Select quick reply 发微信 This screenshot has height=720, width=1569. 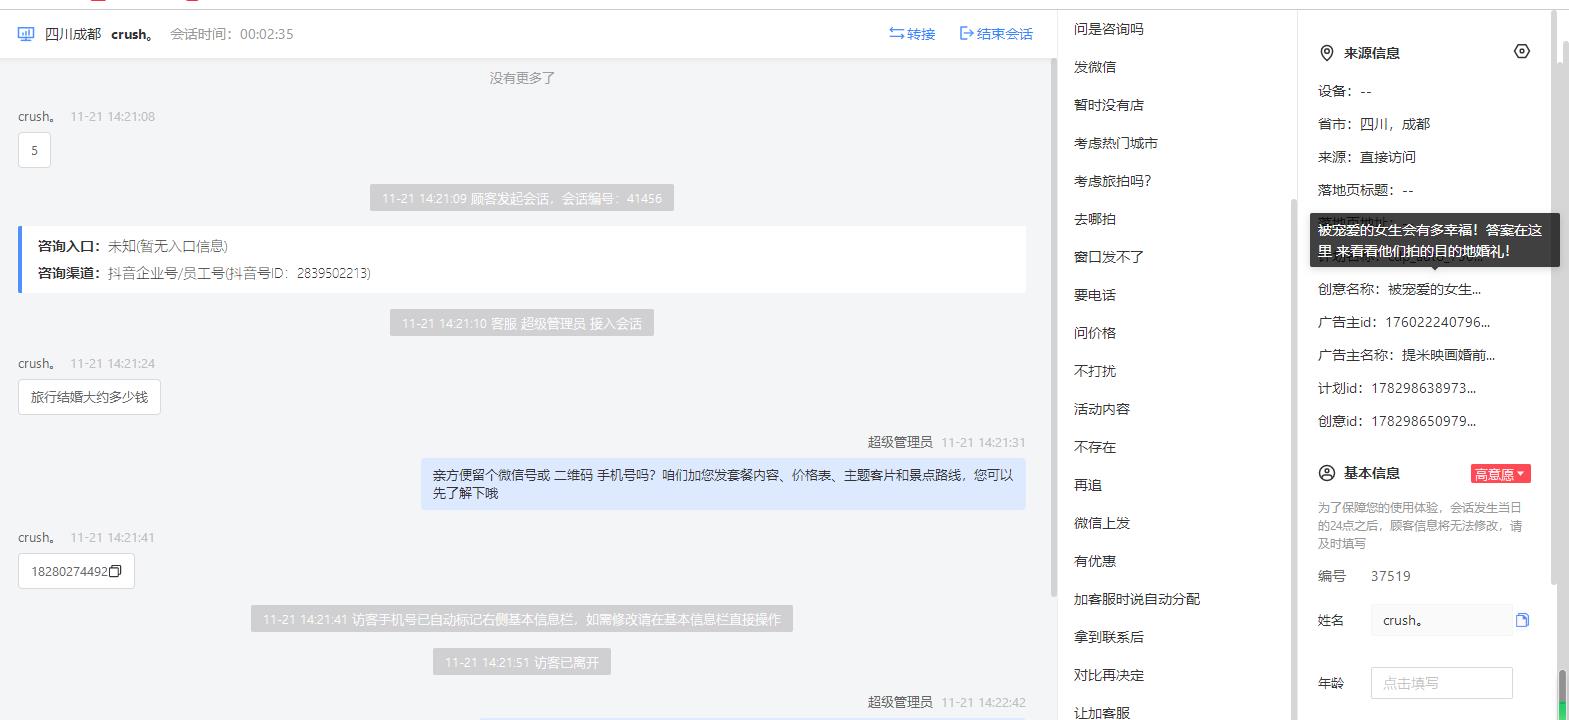1095,67
